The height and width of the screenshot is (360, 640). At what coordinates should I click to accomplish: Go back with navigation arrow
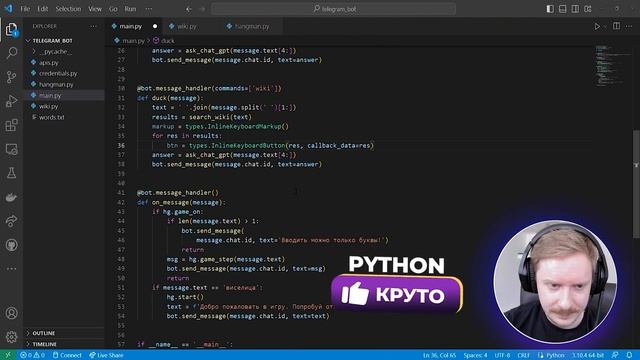click(x=189, y=9)
